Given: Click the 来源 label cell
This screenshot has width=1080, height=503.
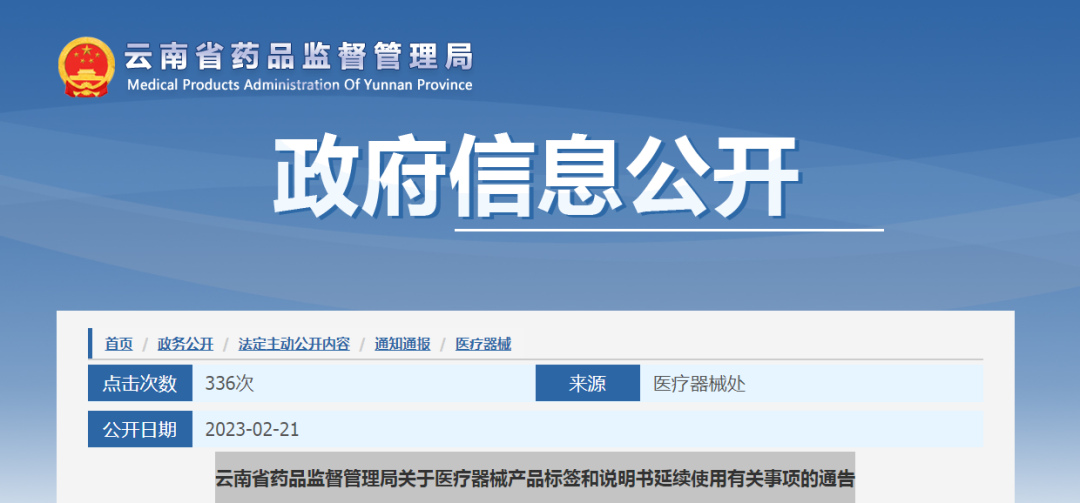Looking at the screenshot, I should point(588,384).
